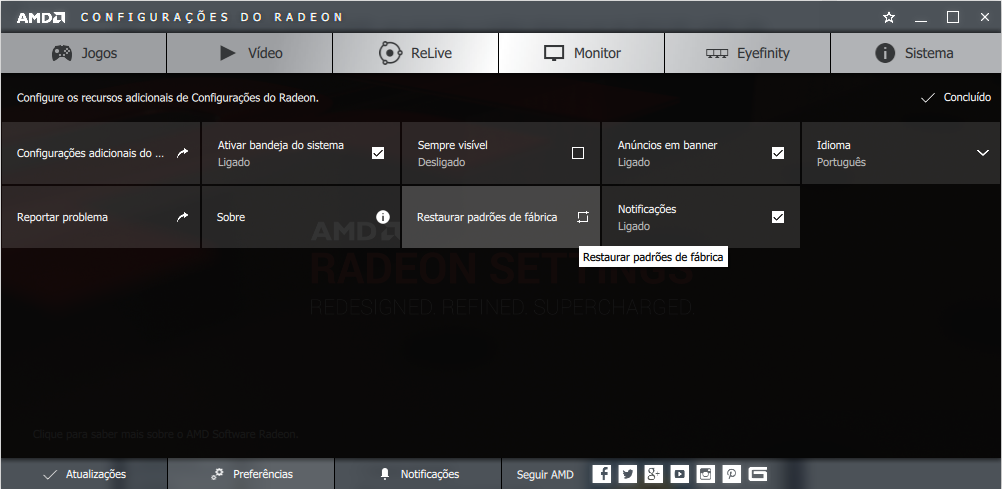Select the Monitor tab
The image size is (1002, 489).
tap(582, 53)
